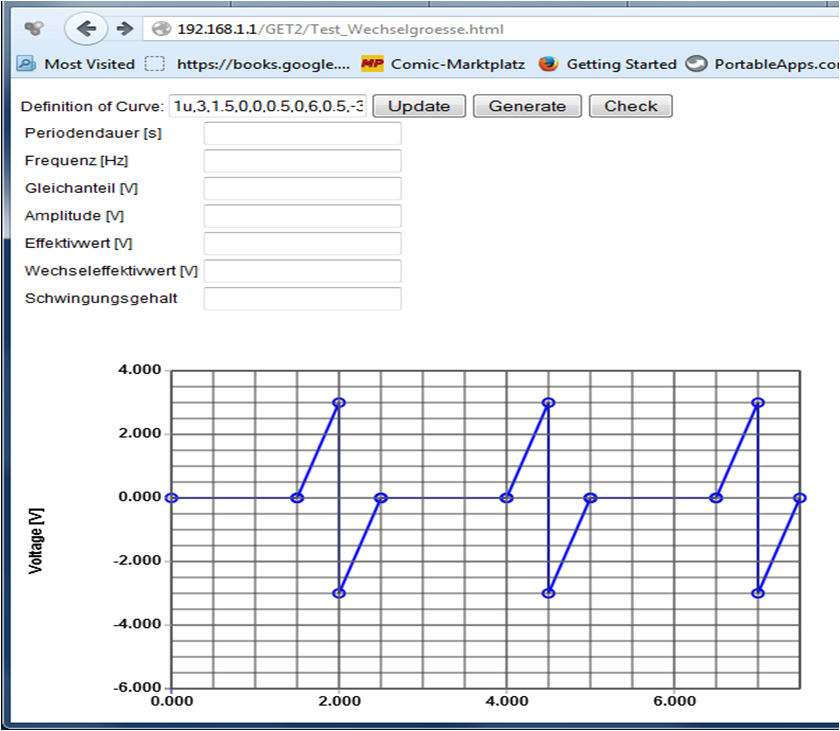The image size is (840, 731).
Task: Click the browser forward arrow button
Action: (x=124, y=29)
